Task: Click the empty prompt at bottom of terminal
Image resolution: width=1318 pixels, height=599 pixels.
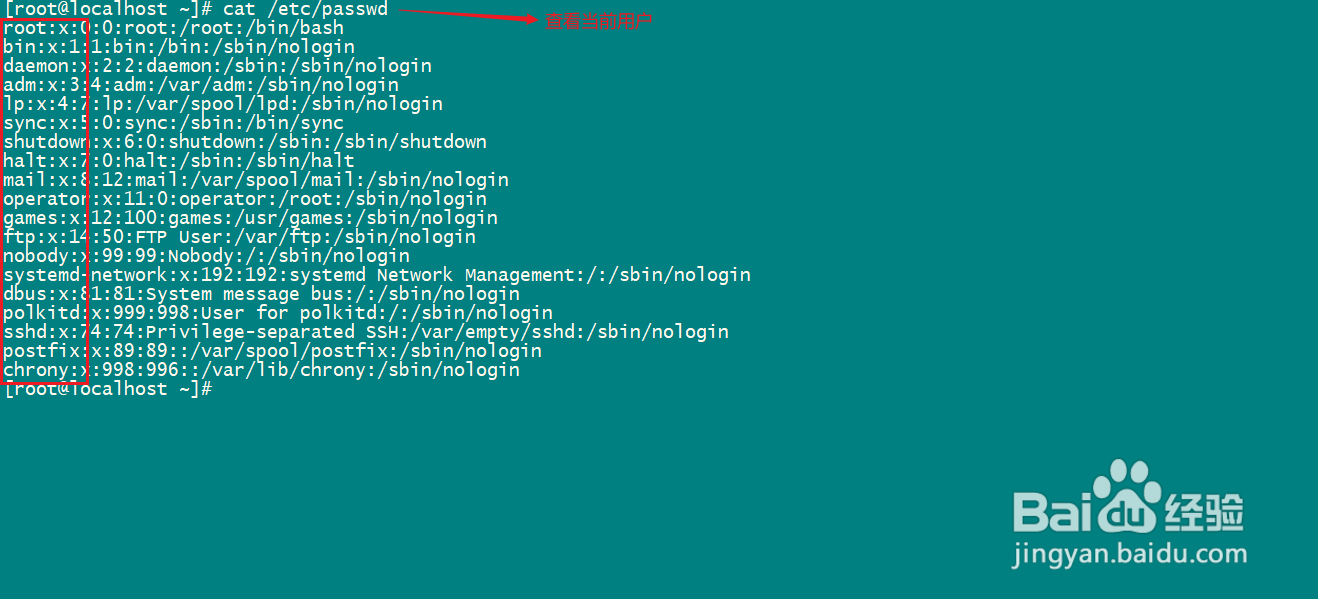Action: (x=108, y=389)
